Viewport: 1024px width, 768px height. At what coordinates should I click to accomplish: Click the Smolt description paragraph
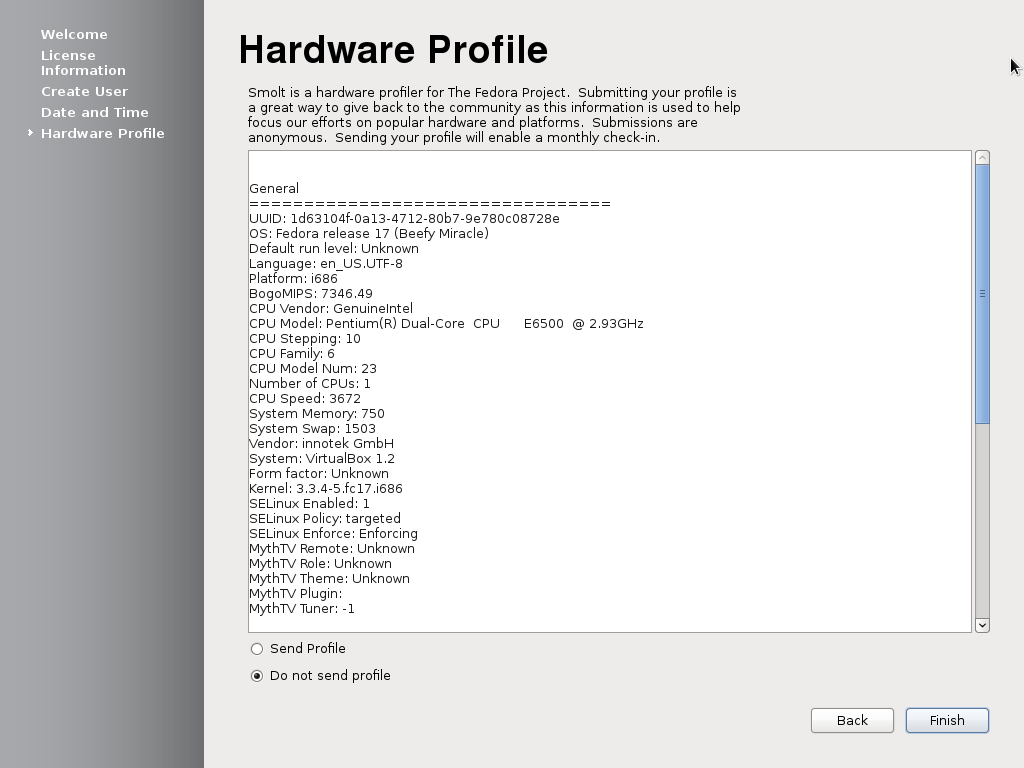[x=494, y=115]
